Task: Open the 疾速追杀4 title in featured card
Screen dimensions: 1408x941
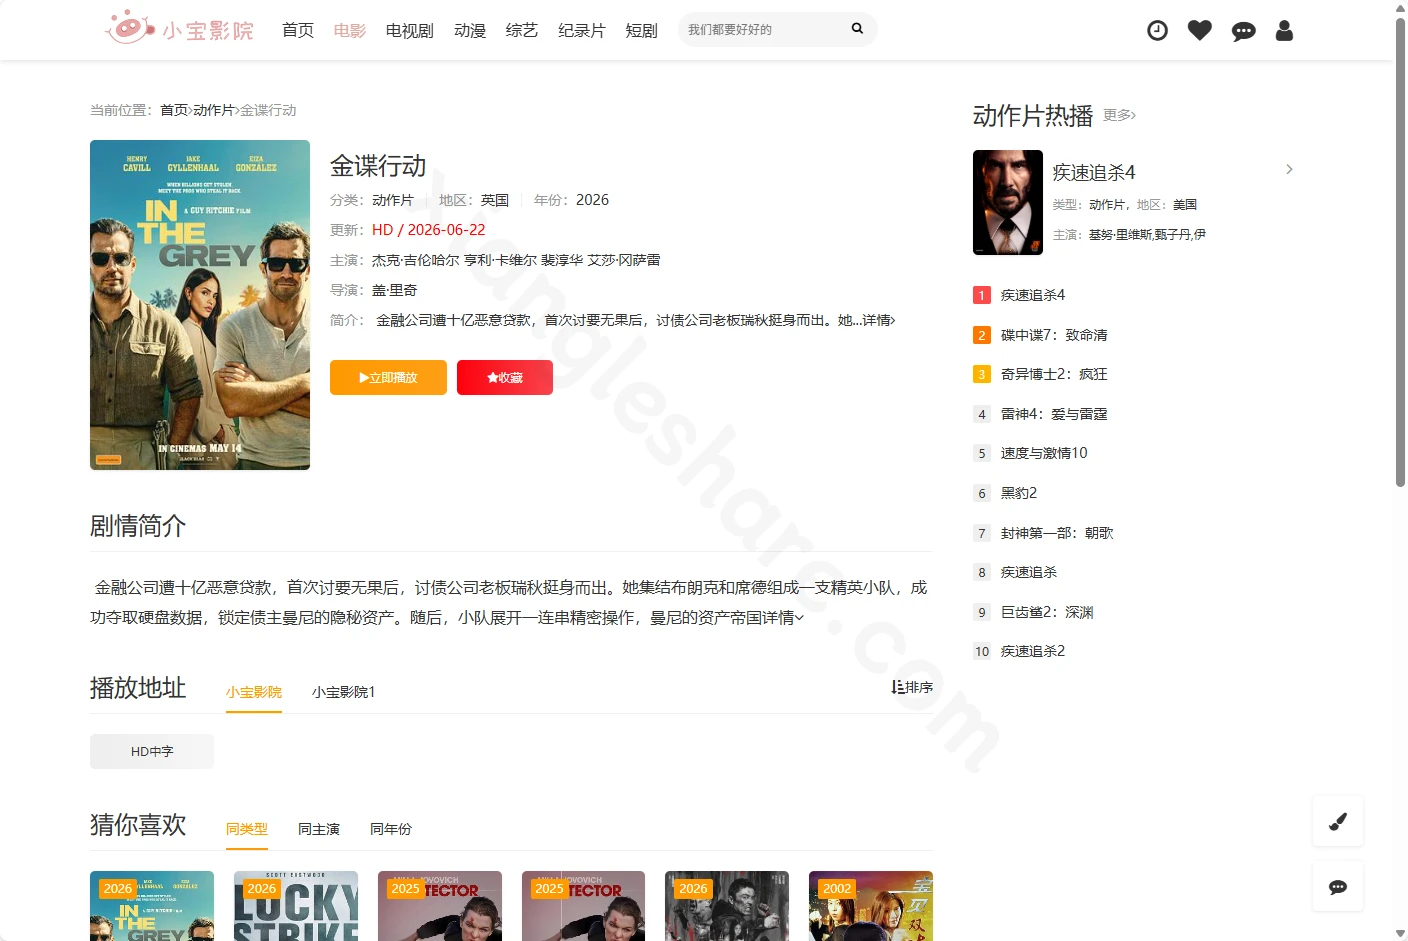Action: click(x=1094, y=172)
